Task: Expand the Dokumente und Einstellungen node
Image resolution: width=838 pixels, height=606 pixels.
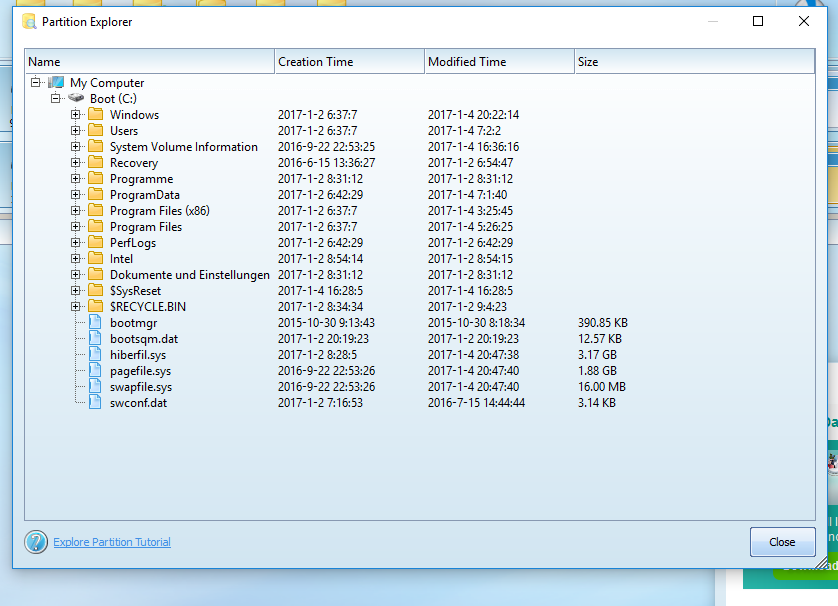Action: click(75, 275)
